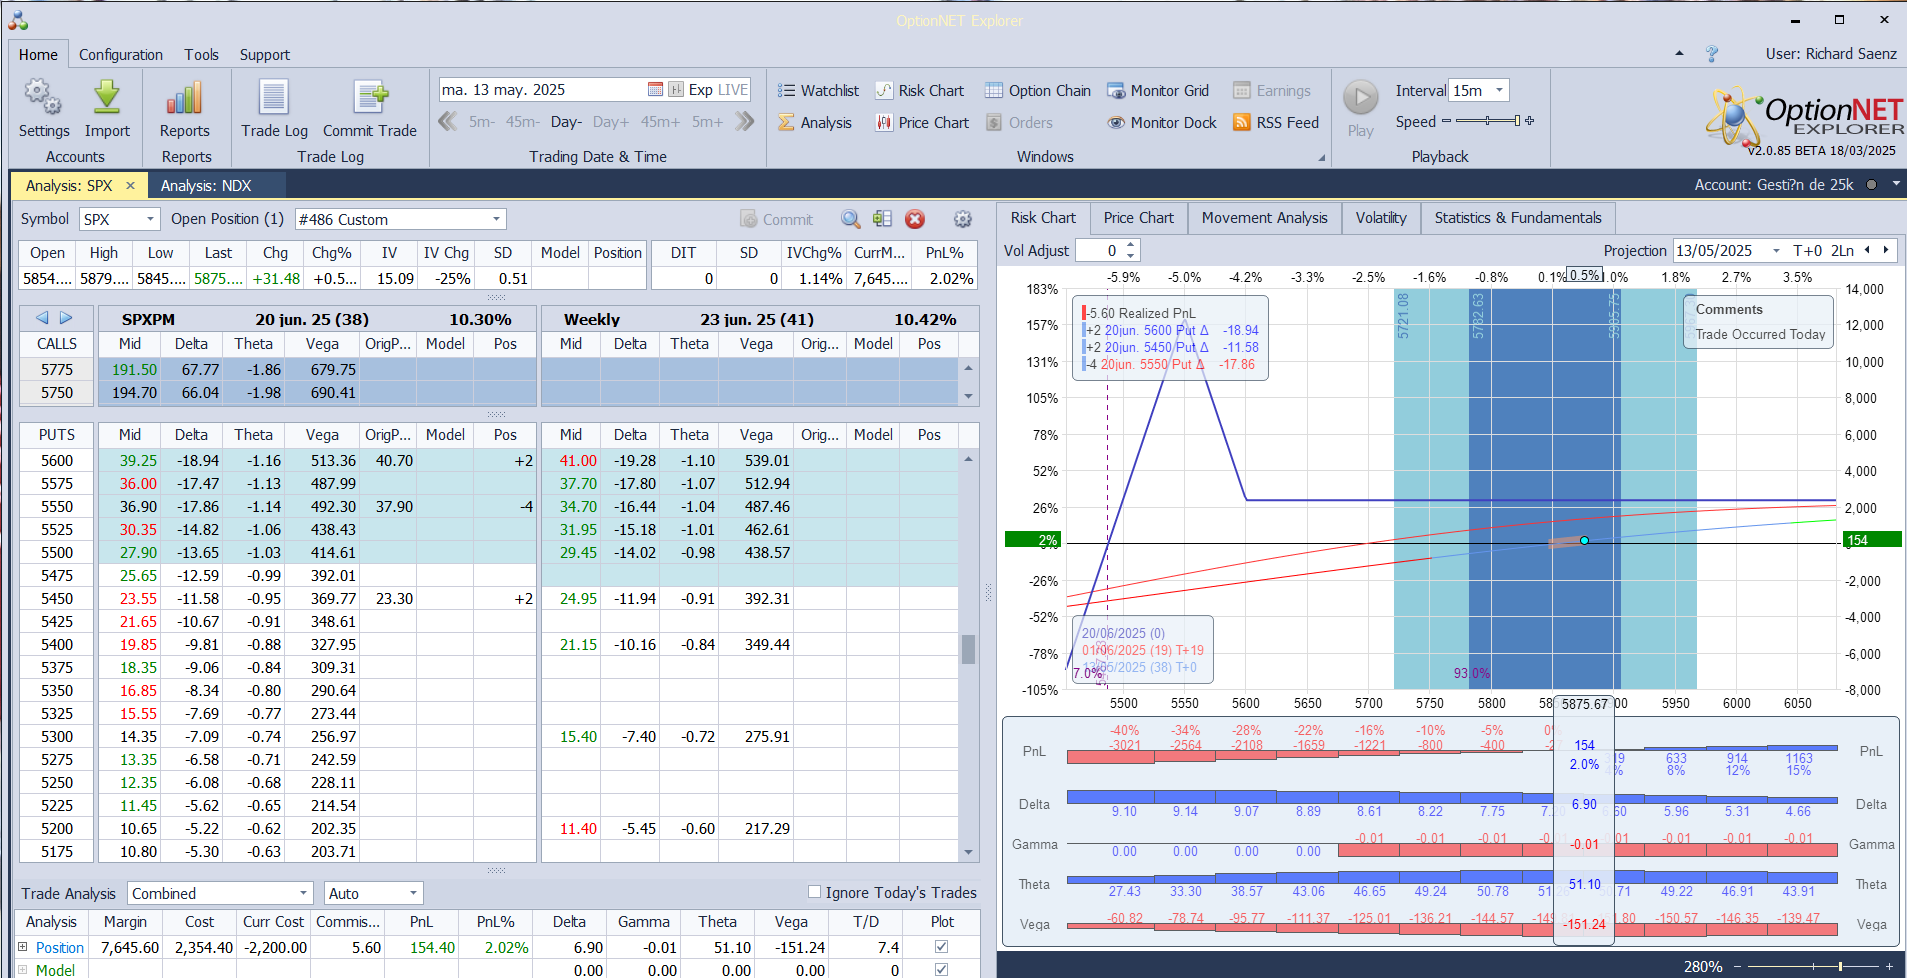
Task: Go to previous expiration with left arrow
Action: click(x=42, y=318)
